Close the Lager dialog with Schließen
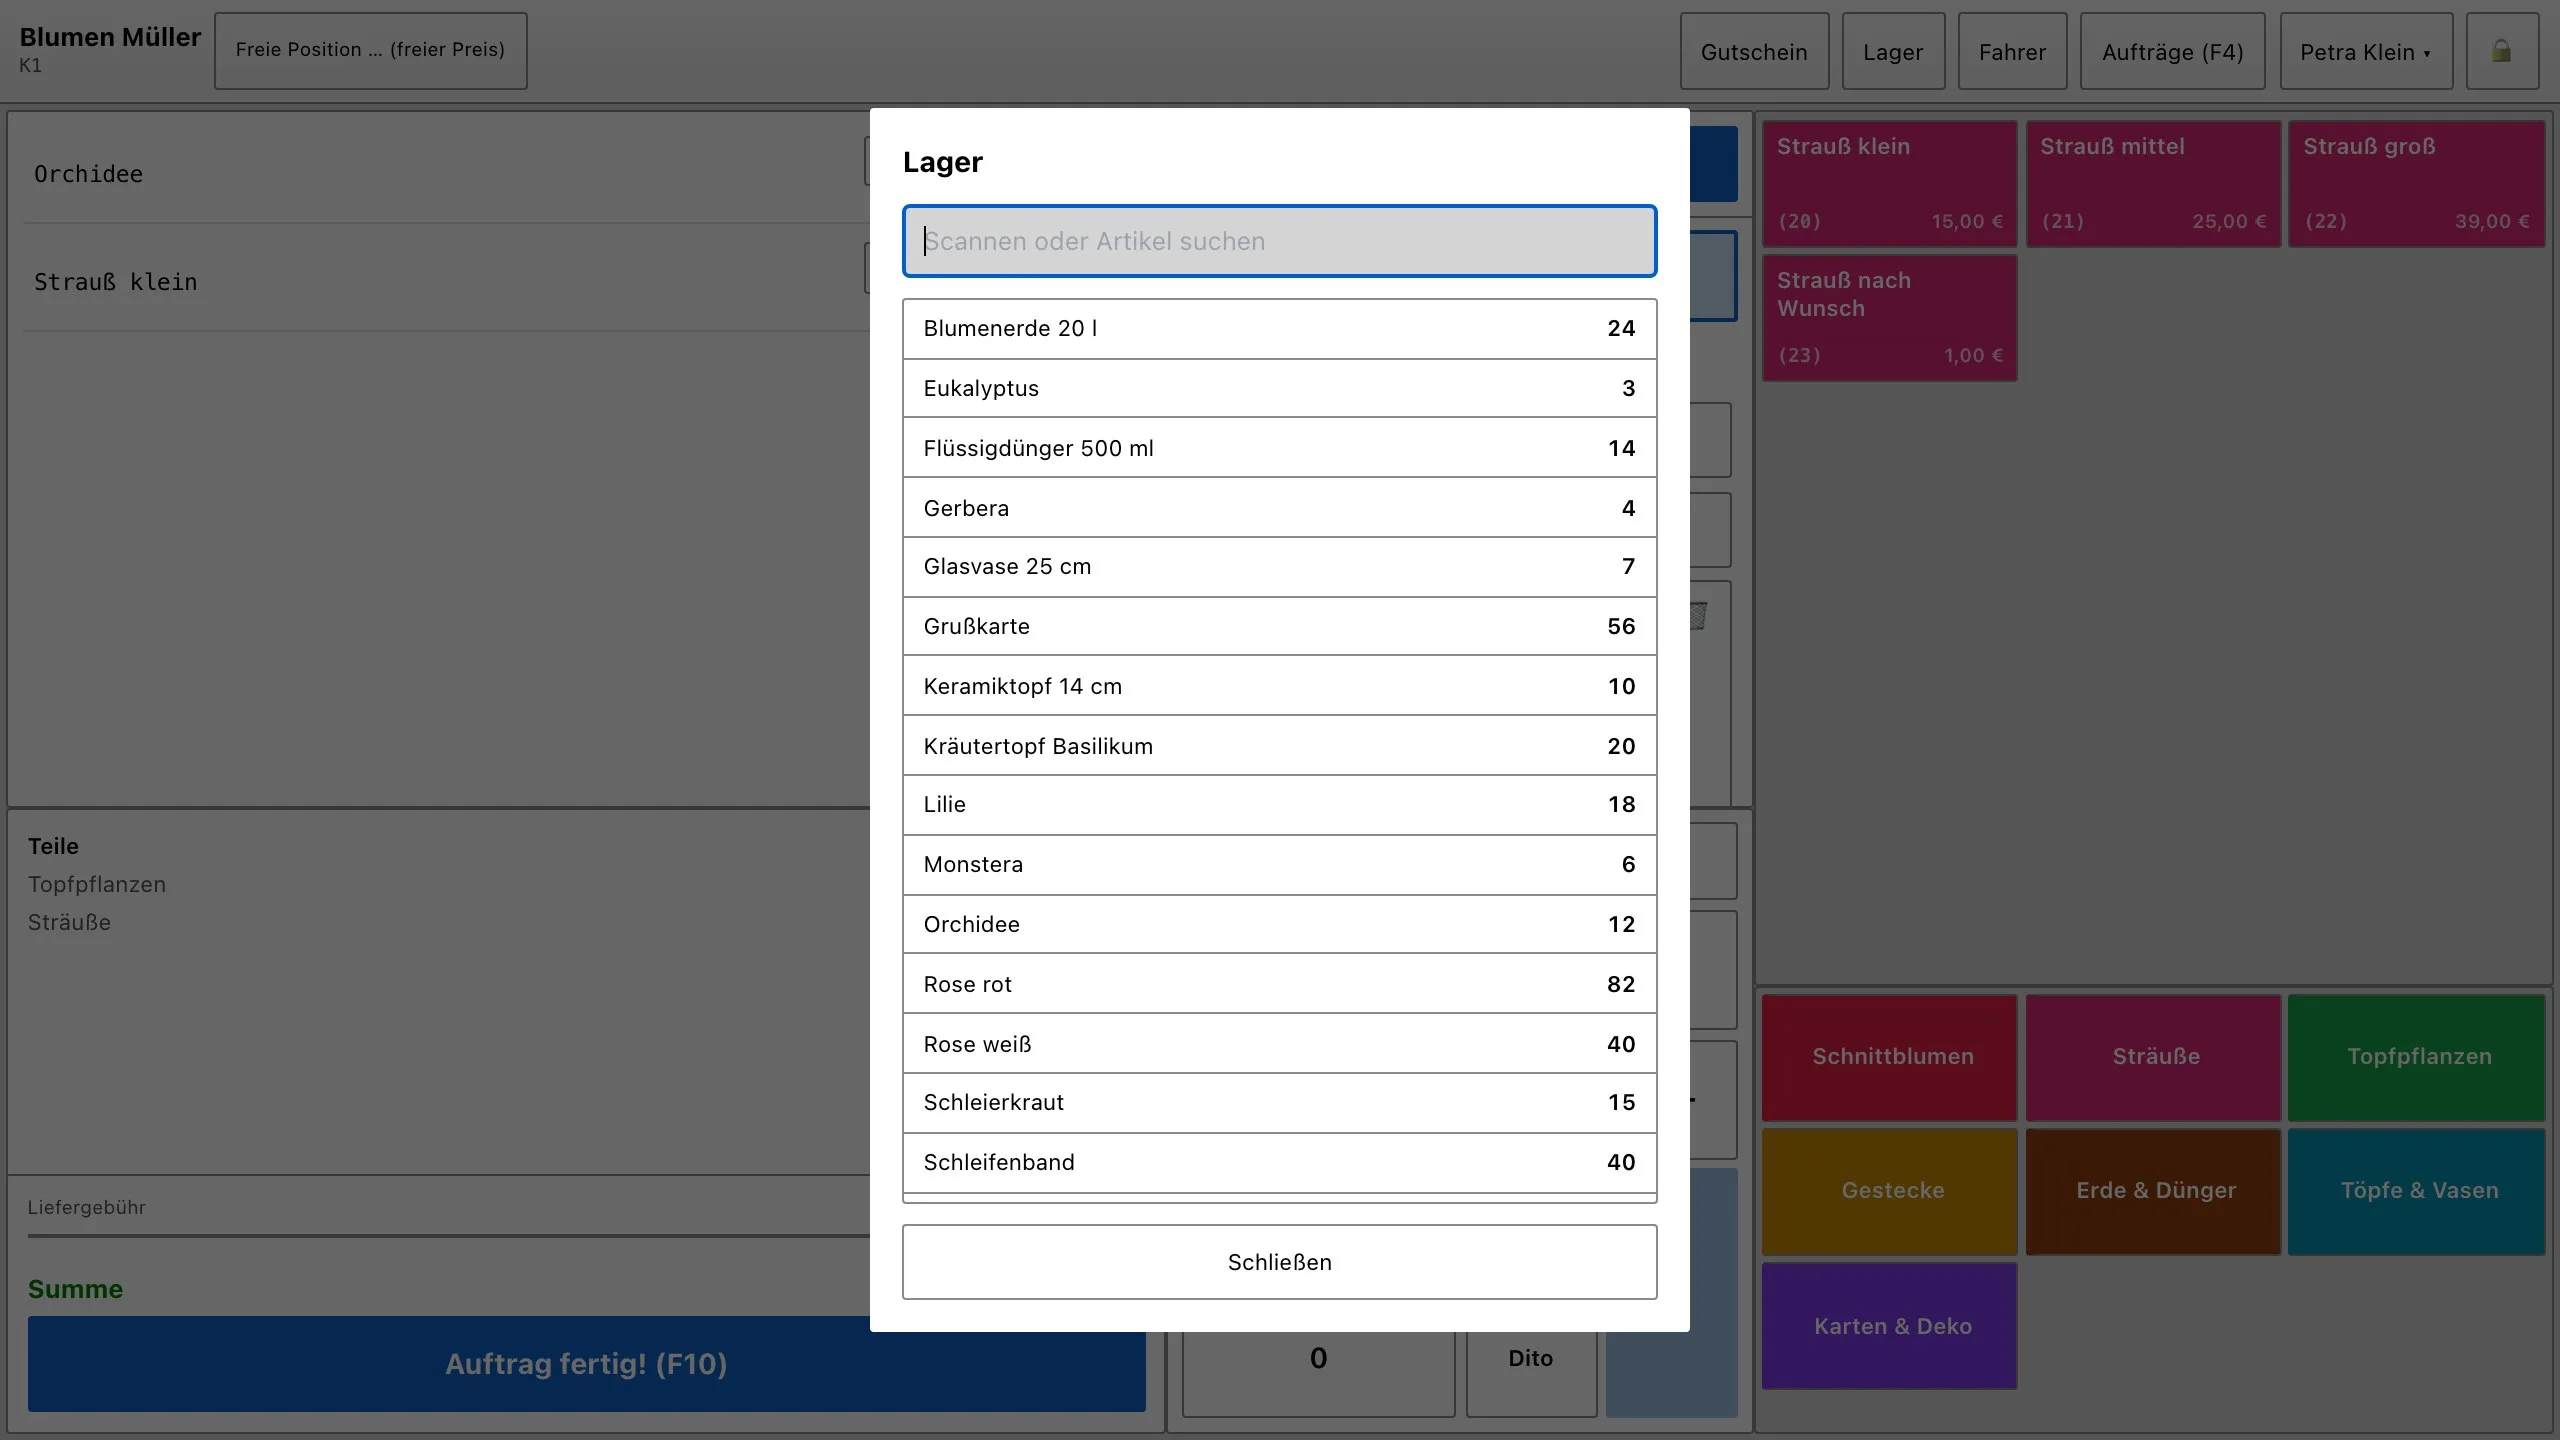 point(1279,1262)
